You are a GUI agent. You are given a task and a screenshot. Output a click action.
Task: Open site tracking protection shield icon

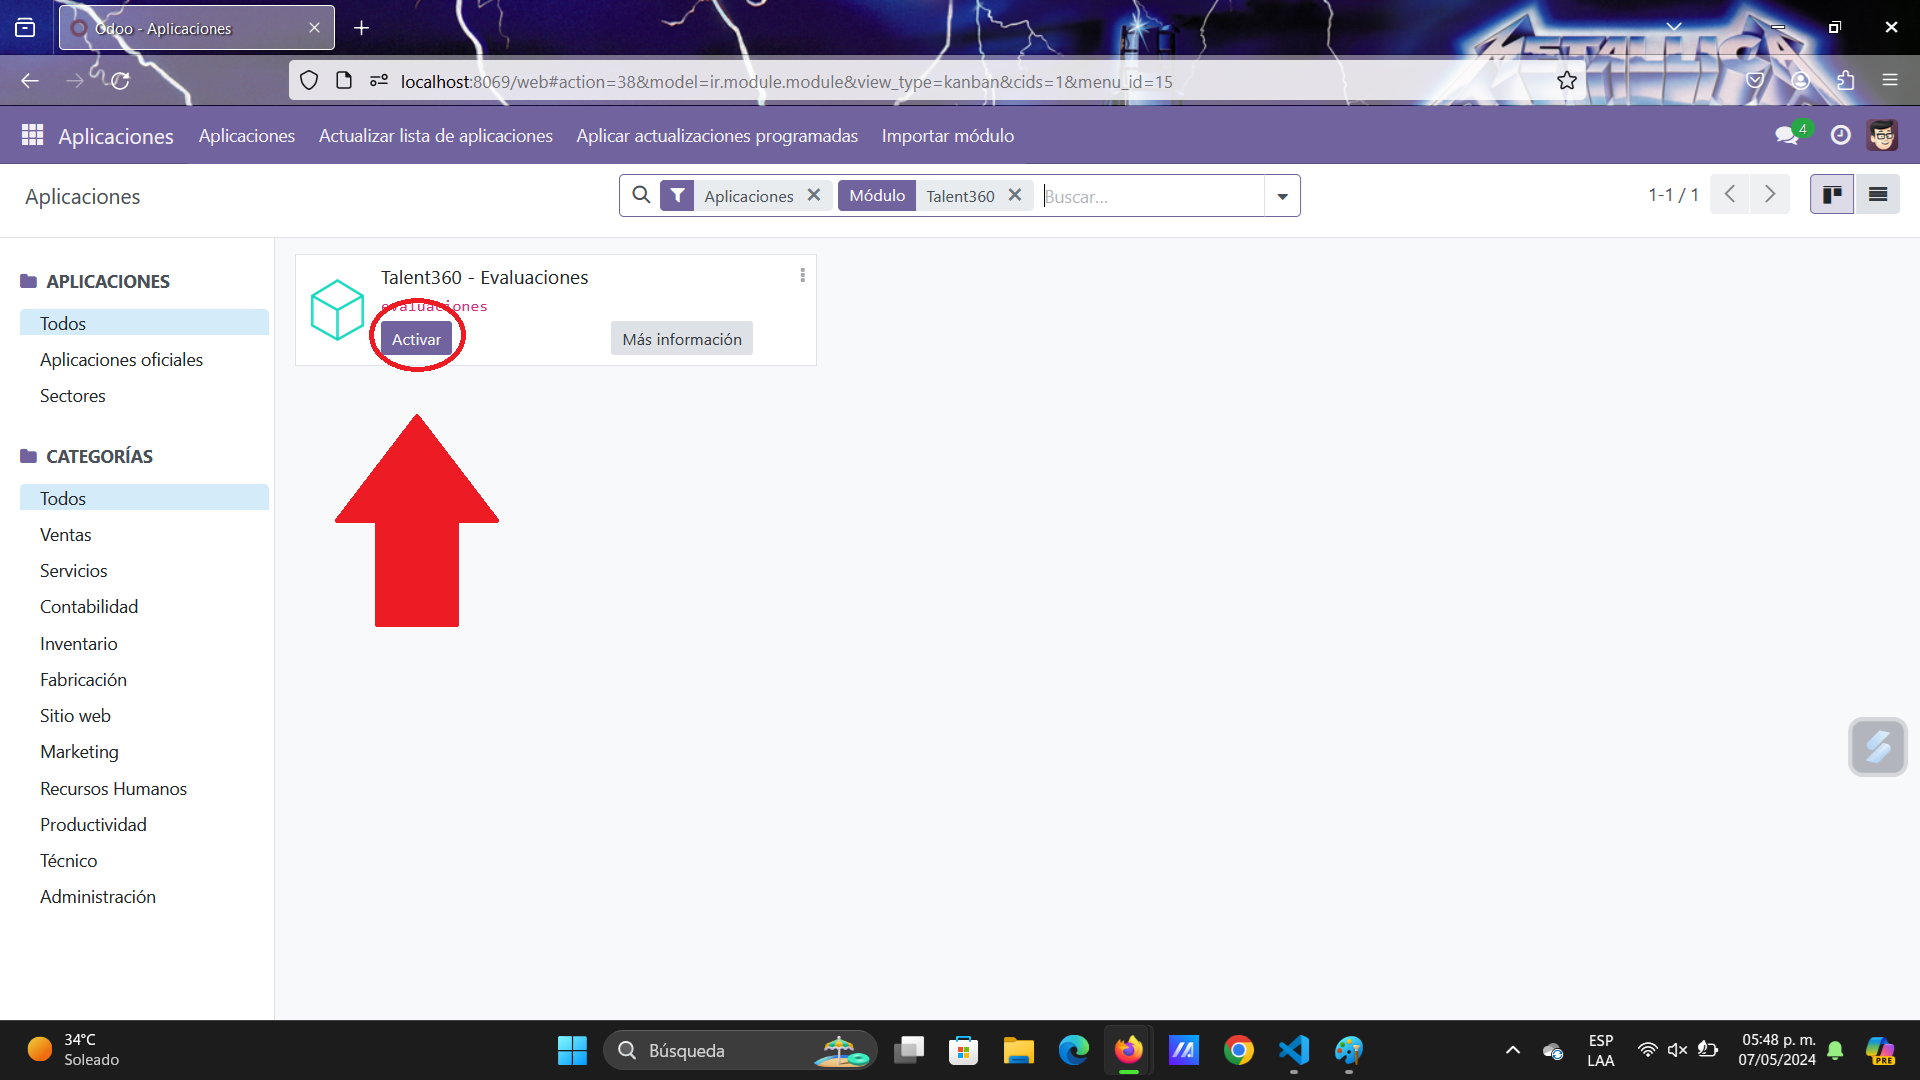pos(309,81)
